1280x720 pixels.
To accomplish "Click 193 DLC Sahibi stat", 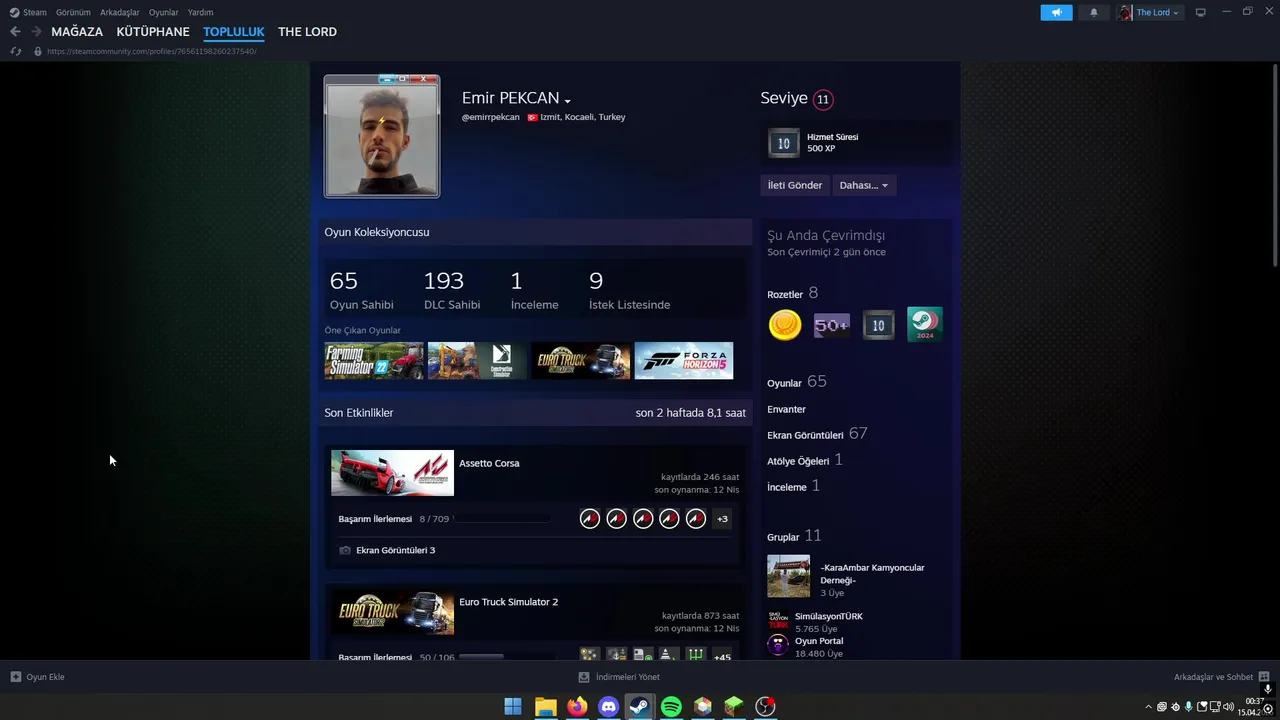I will pos(452,290).
